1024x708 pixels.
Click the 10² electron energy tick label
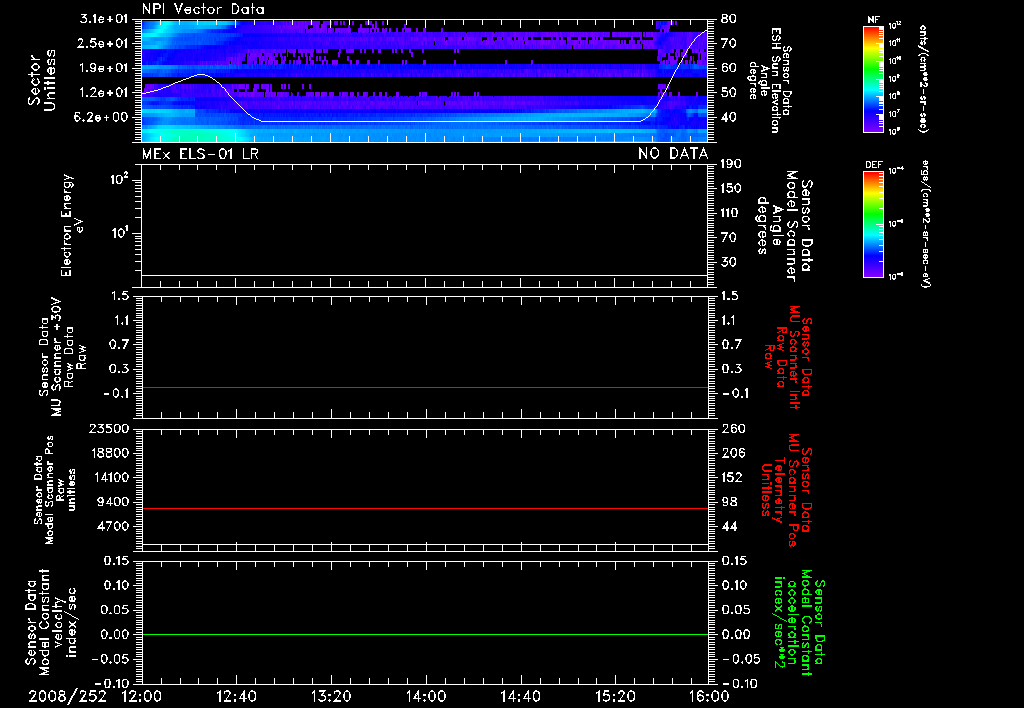(119, 178)
